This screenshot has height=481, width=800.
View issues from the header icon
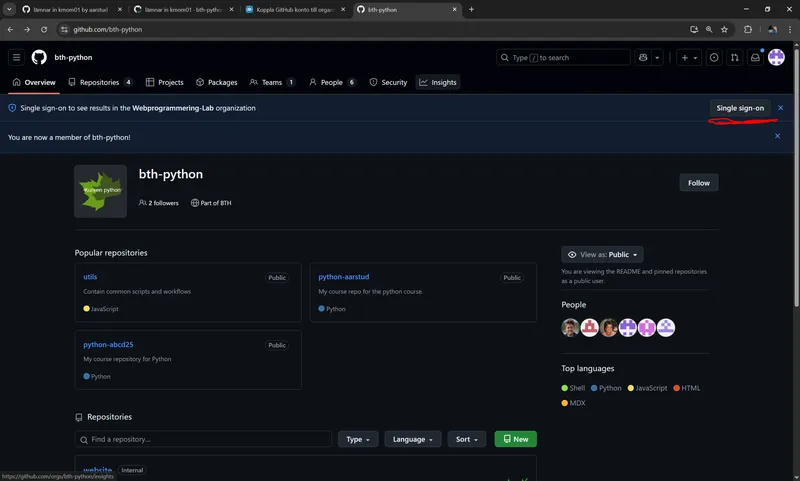click(x=714, y=58)
